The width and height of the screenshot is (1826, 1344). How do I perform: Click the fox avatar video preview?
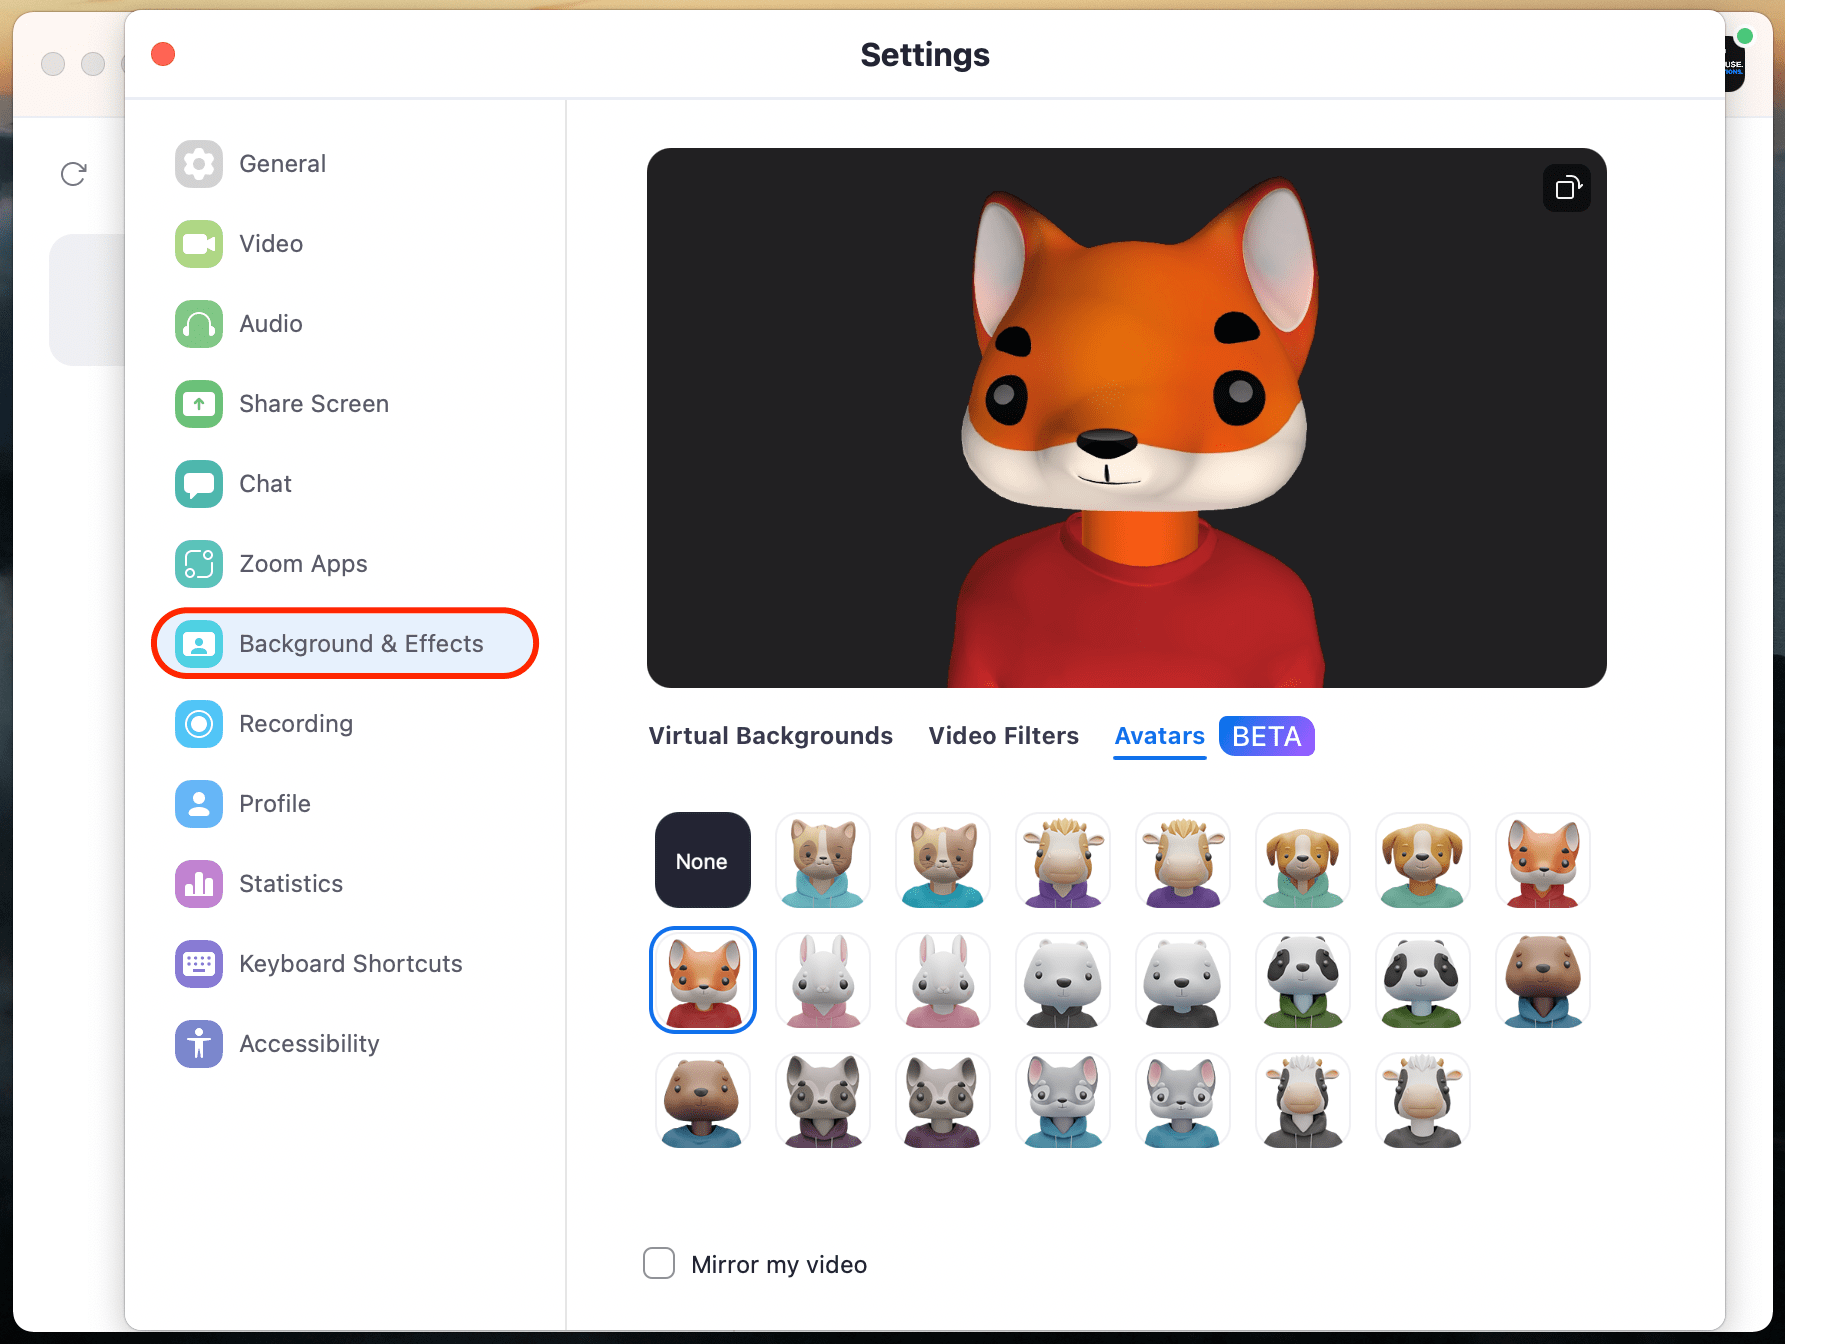(x=1127, y=418)
